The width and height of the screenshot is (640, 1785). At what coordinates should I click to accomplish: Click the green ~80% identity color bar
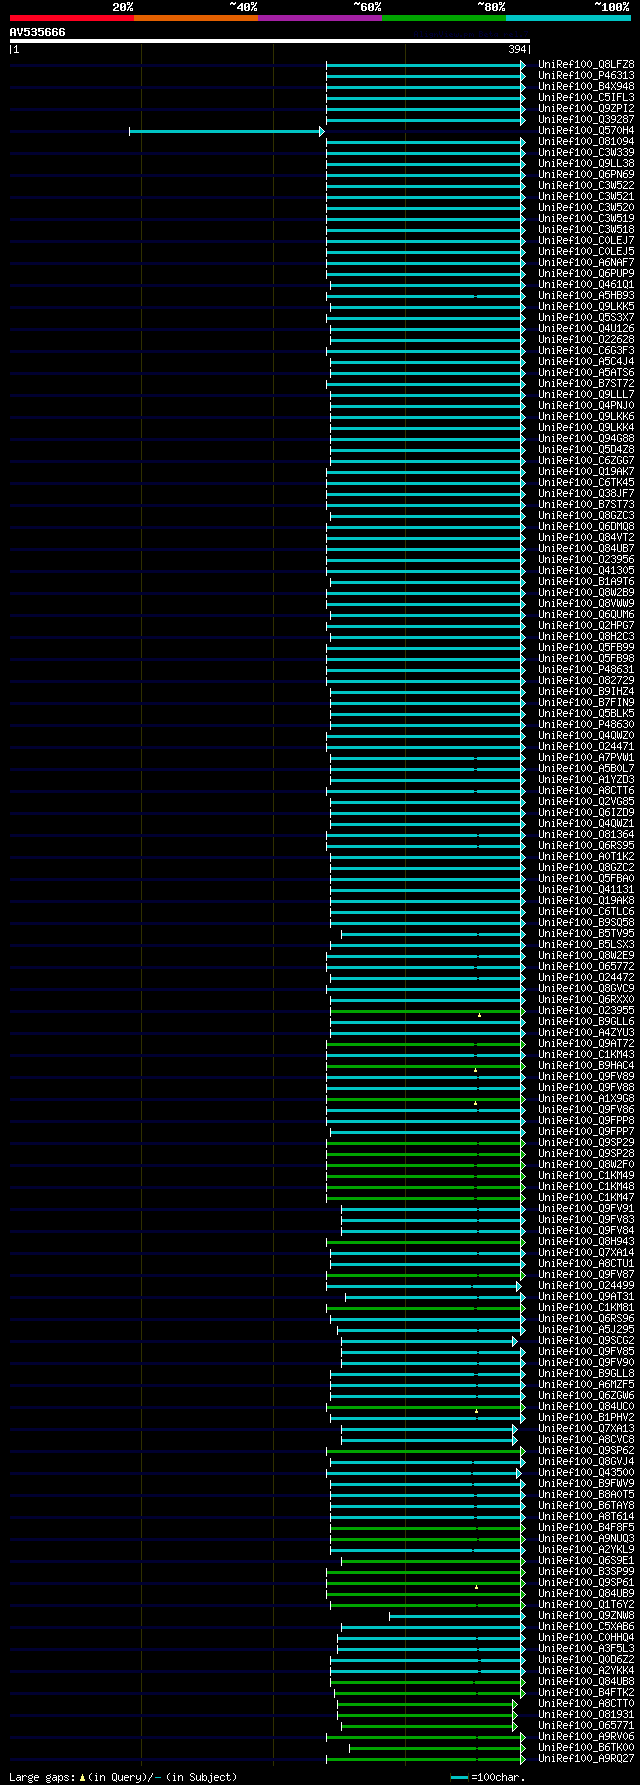444,17
